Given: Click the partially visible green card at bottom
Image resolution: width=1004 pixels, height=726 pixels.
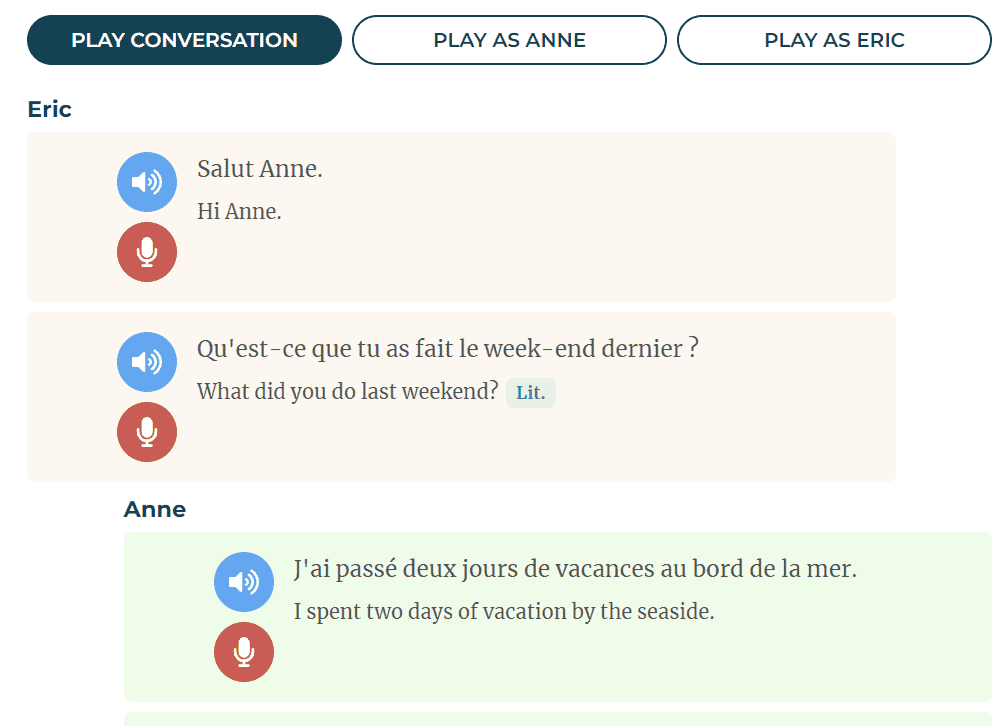Looking at the screenshot, I should point(557,719).
